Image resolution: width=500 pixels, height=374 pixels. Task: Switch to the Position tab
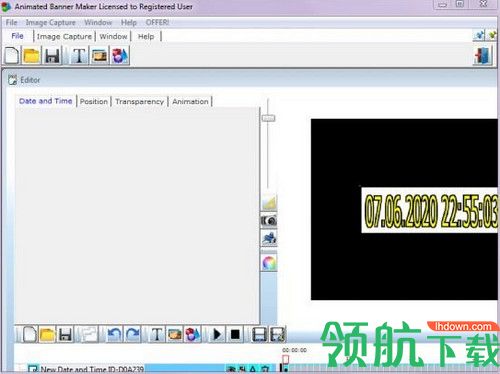pos(94,101)
